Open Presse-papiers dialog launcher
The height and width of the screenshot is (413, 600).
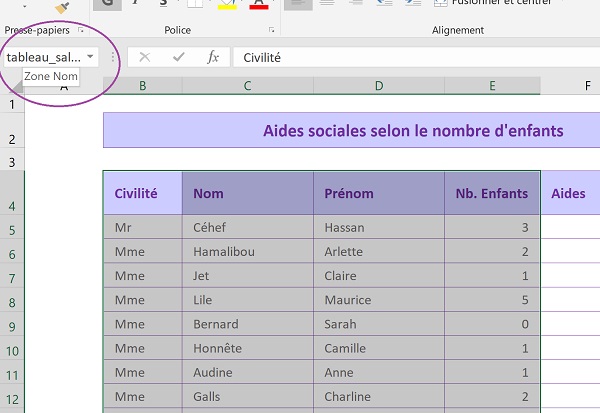click(x=80, y=30)
